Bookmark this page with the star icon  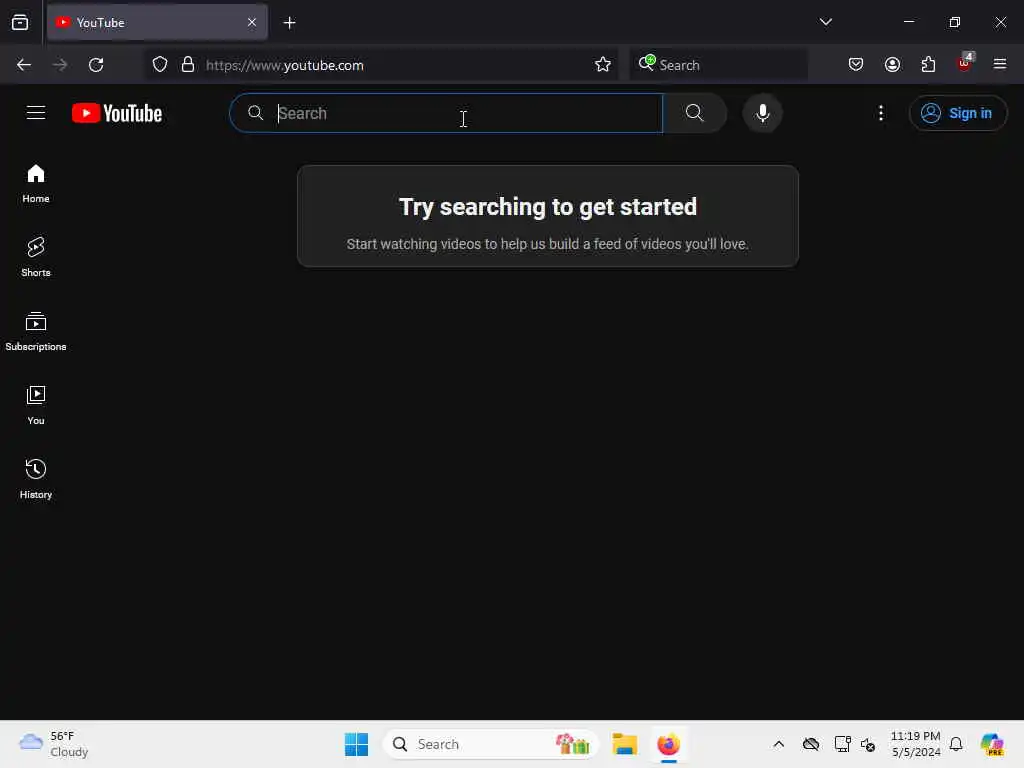pyautogui.click(x=603, y=65)
